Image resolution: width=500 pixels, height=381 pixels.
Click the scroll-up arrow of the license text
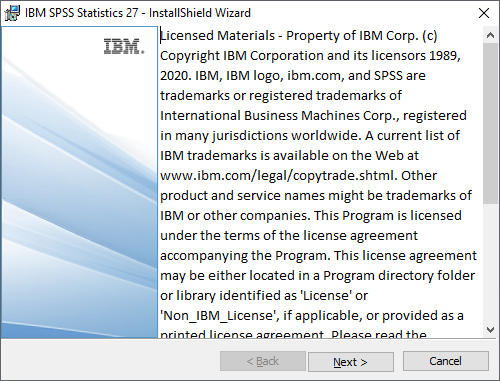[490, 35]
